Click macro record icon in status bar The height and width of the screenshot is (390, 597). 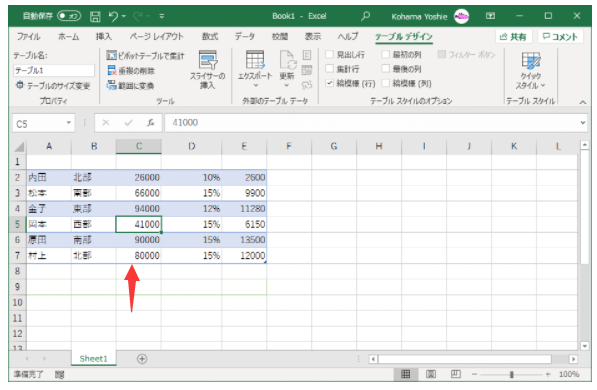pos(59,375)
